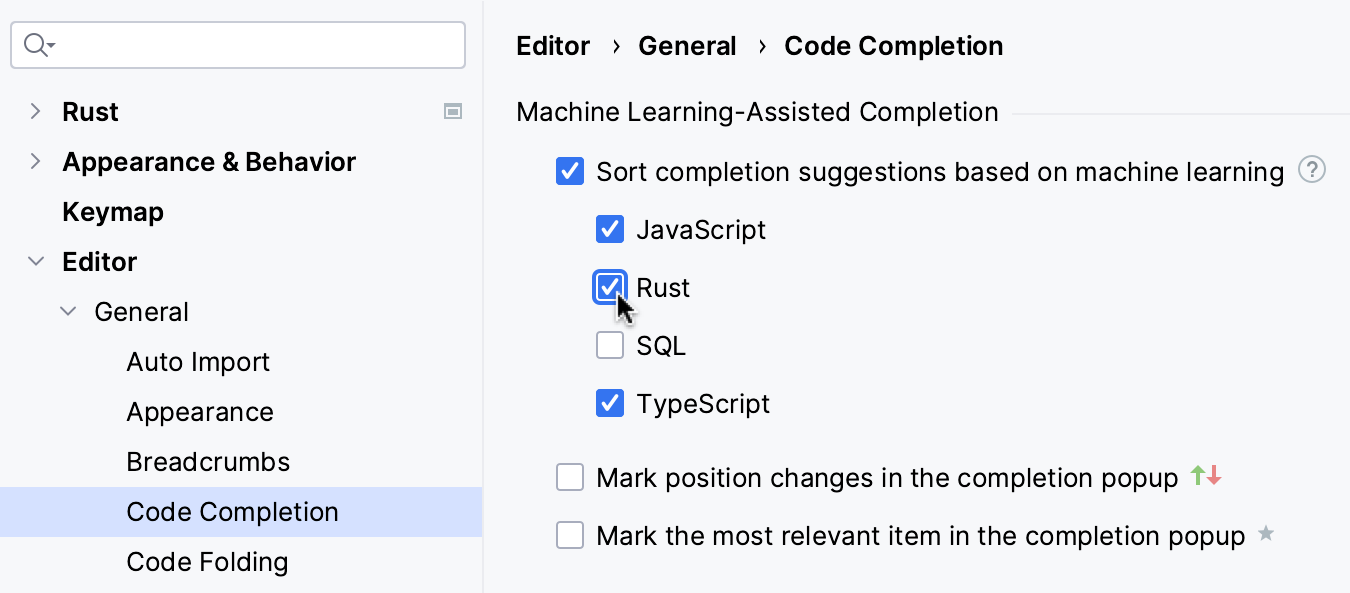Collapse the Editor tree section
Screen dimensions: 1350x593
pos(36,261)
